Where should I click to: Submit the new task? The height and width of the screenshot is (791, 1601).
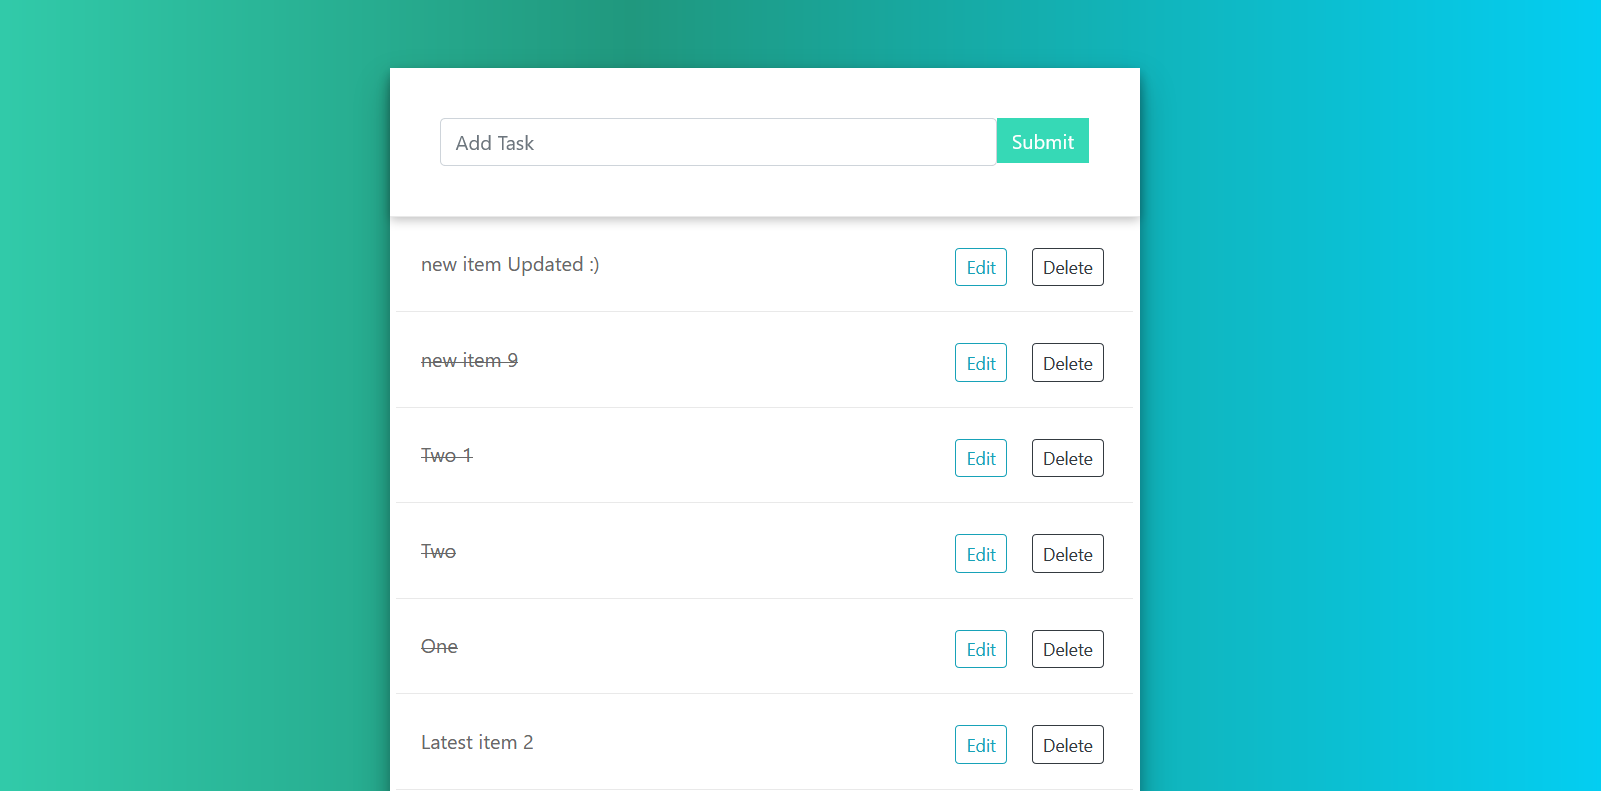click(x=1042, y=141)
